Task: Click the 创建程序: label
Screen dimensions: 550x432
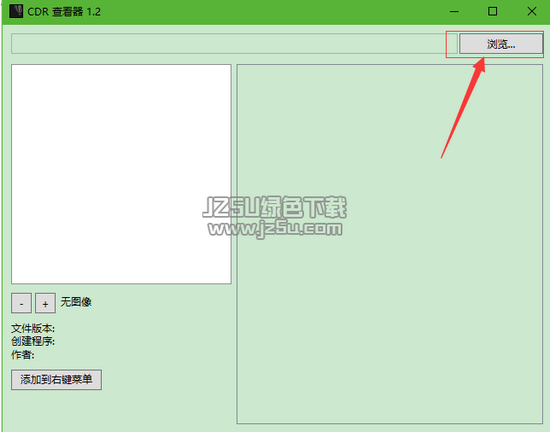Action: coord(33,341)
